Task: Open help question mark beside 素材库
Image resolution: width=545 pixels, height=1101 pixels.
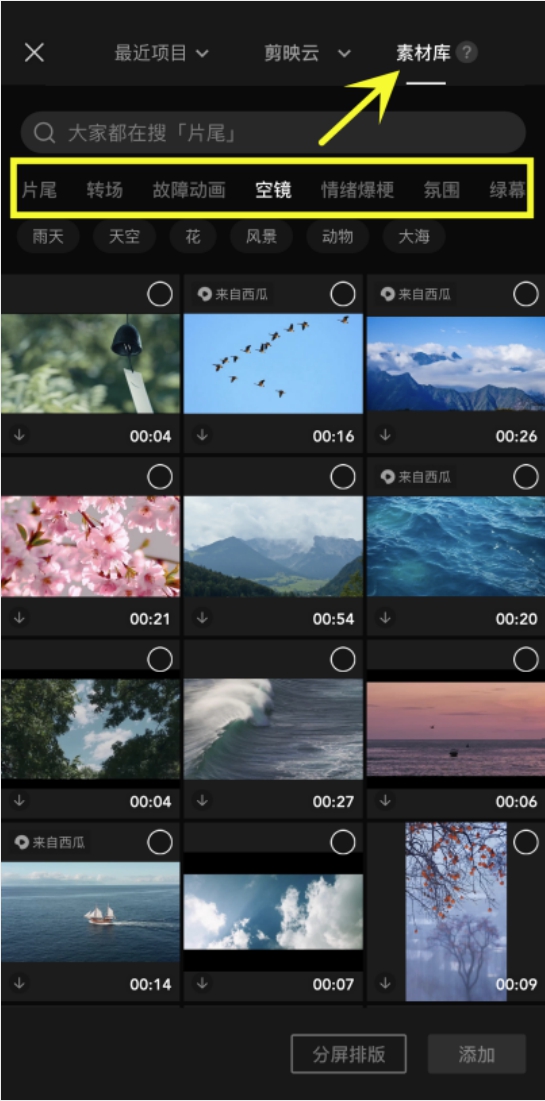Action: pyautogui.click(x=466, y=53)
